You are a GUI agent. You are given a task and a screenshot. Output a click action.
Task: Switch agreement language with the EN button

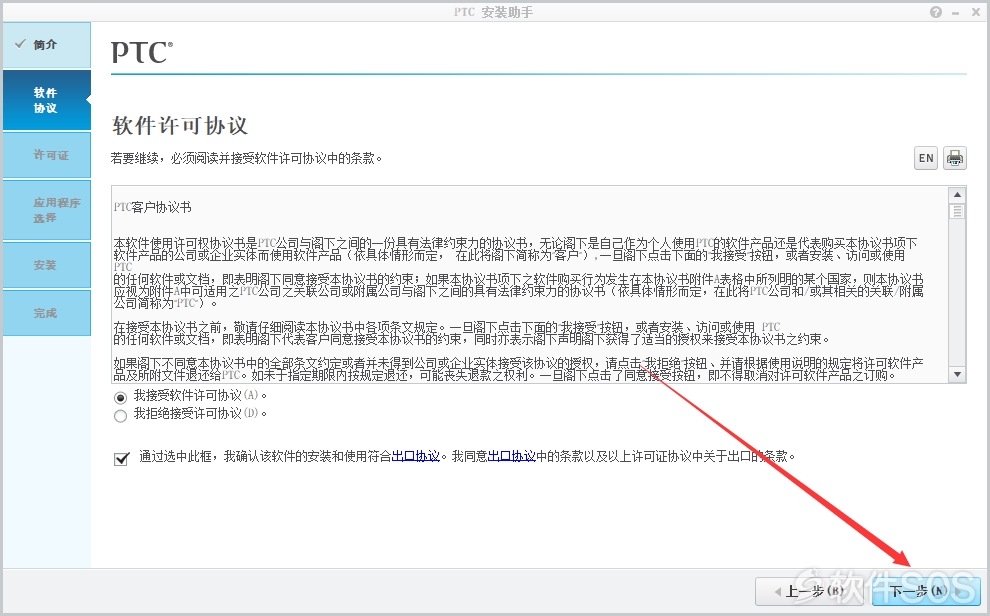pos(926,158)
